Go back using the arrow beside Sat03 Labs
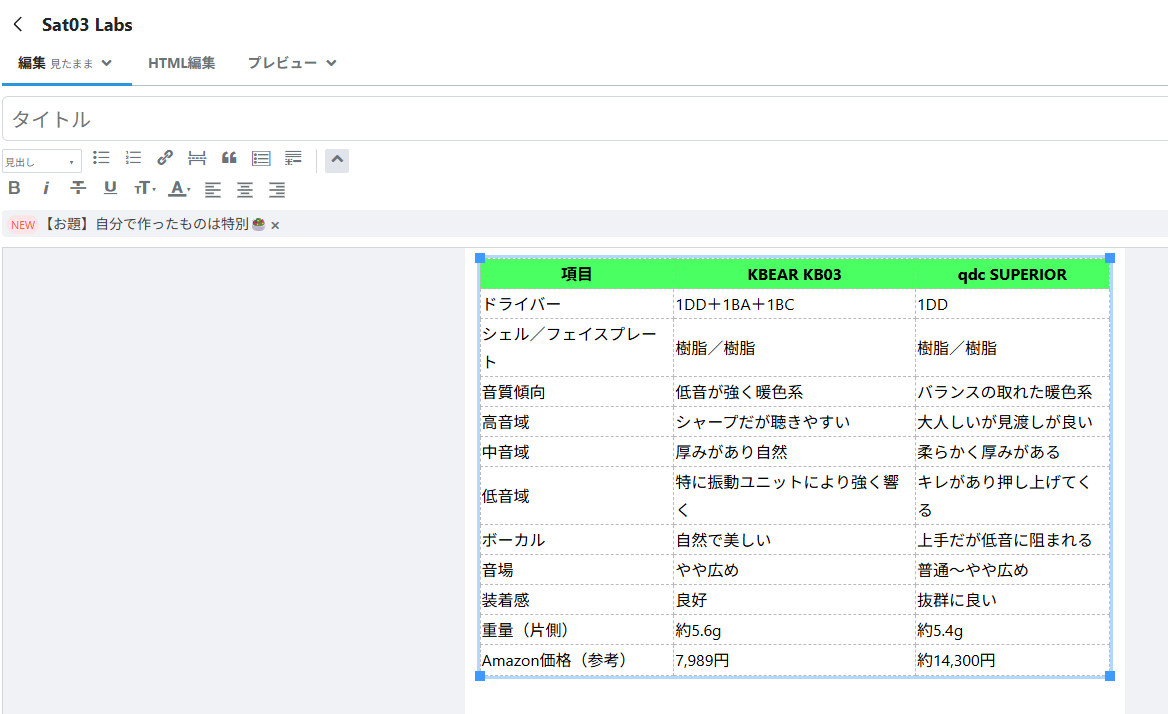Viewport: 1168px width, 714px height. click(x=18, y=24)
